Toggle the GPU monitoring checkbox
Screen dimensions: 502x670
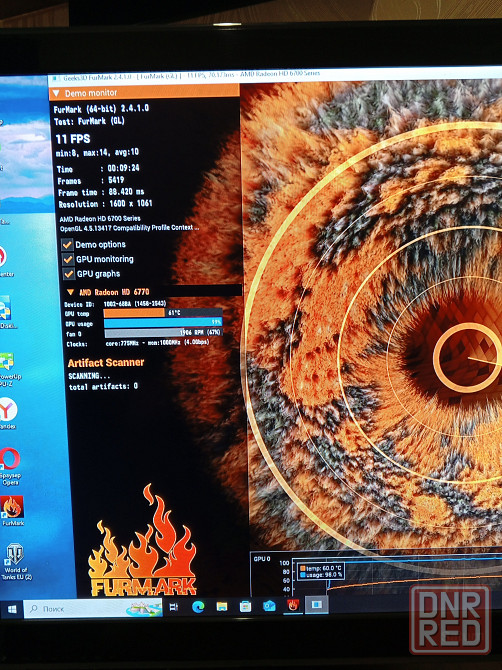pos(68,259)
